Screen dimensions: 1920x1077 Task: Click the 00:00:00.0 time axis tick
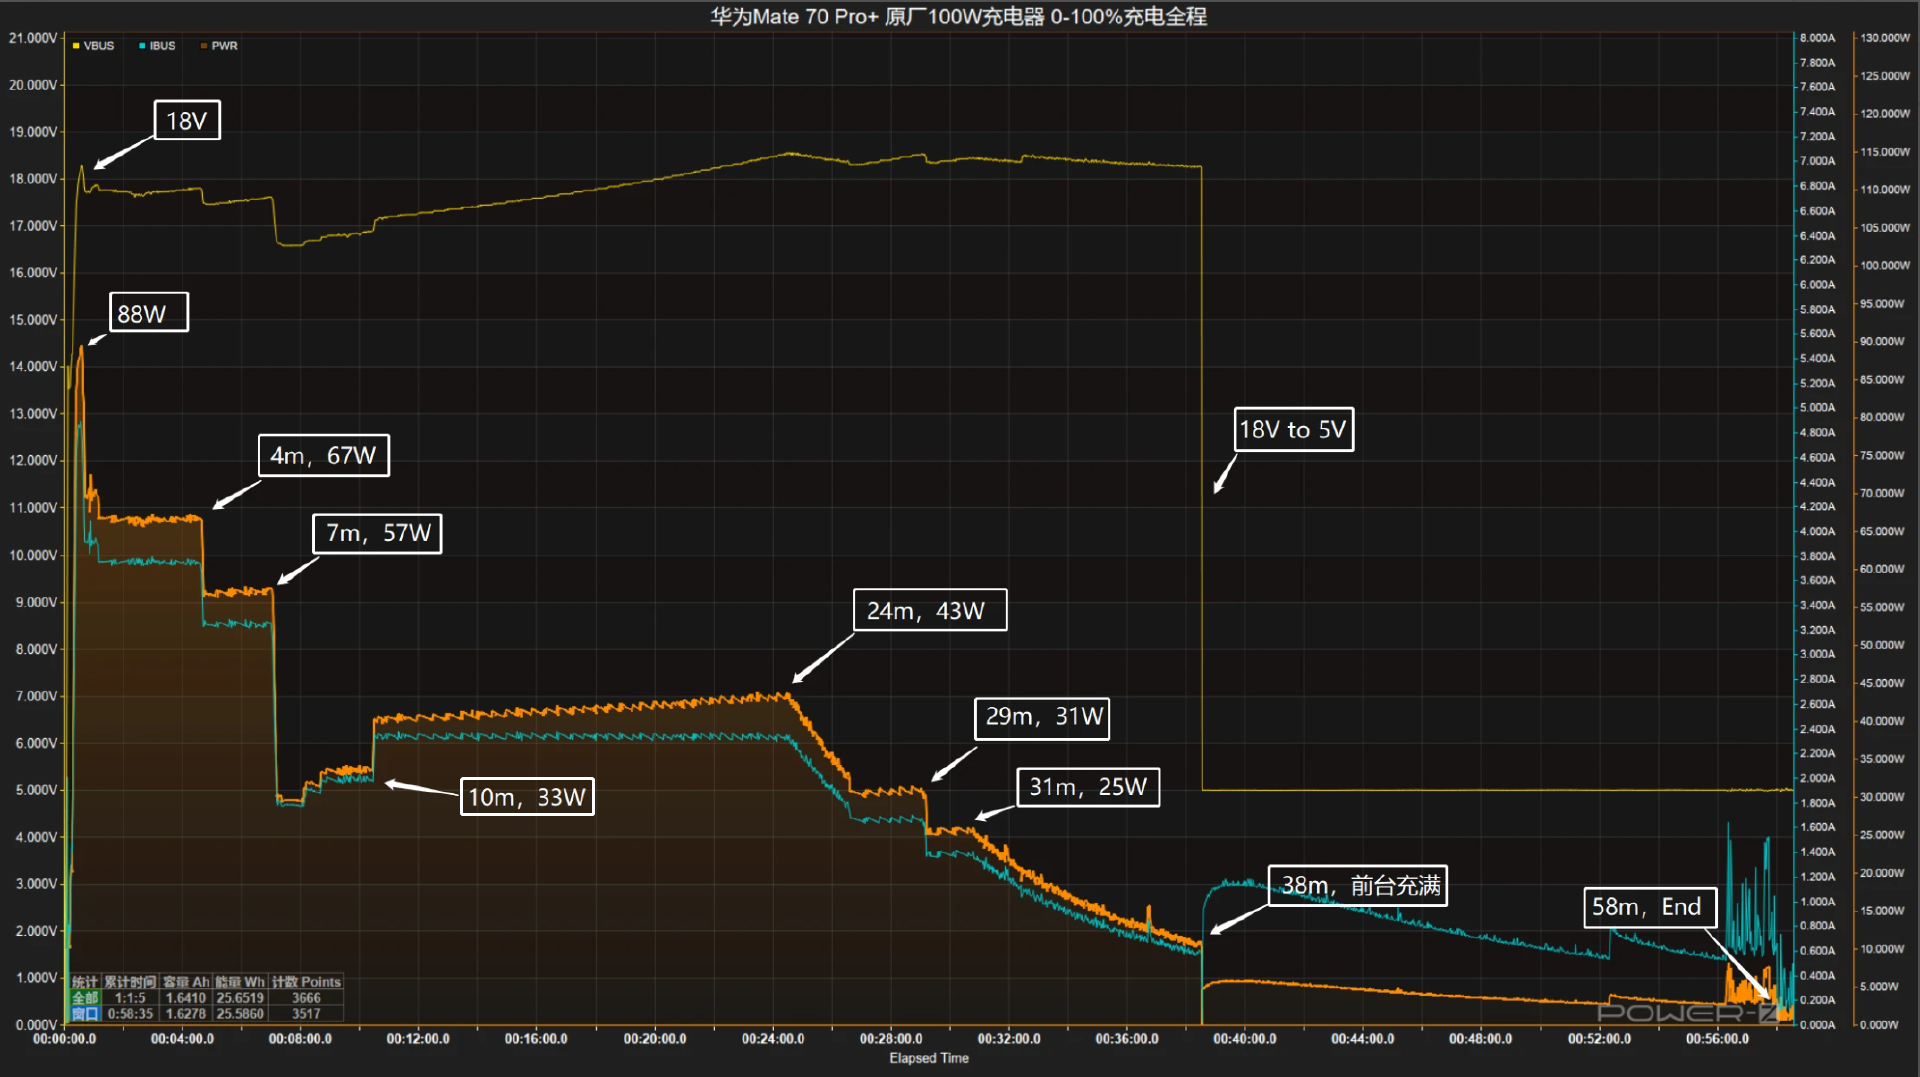pyautogui.click(x=65, y=1039)
